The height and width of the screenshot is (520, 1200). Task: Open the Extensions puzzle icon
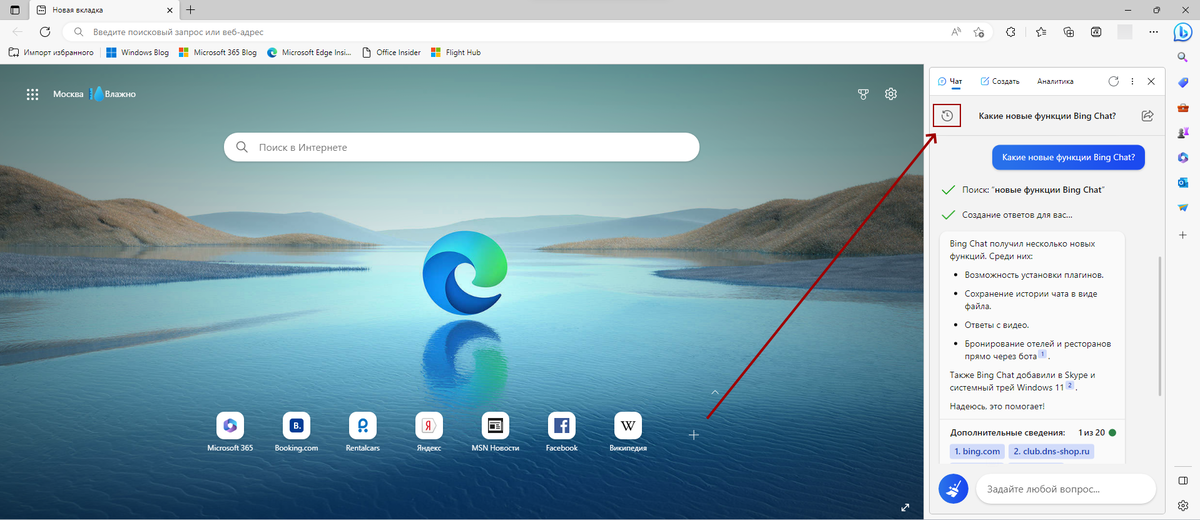1011,32
